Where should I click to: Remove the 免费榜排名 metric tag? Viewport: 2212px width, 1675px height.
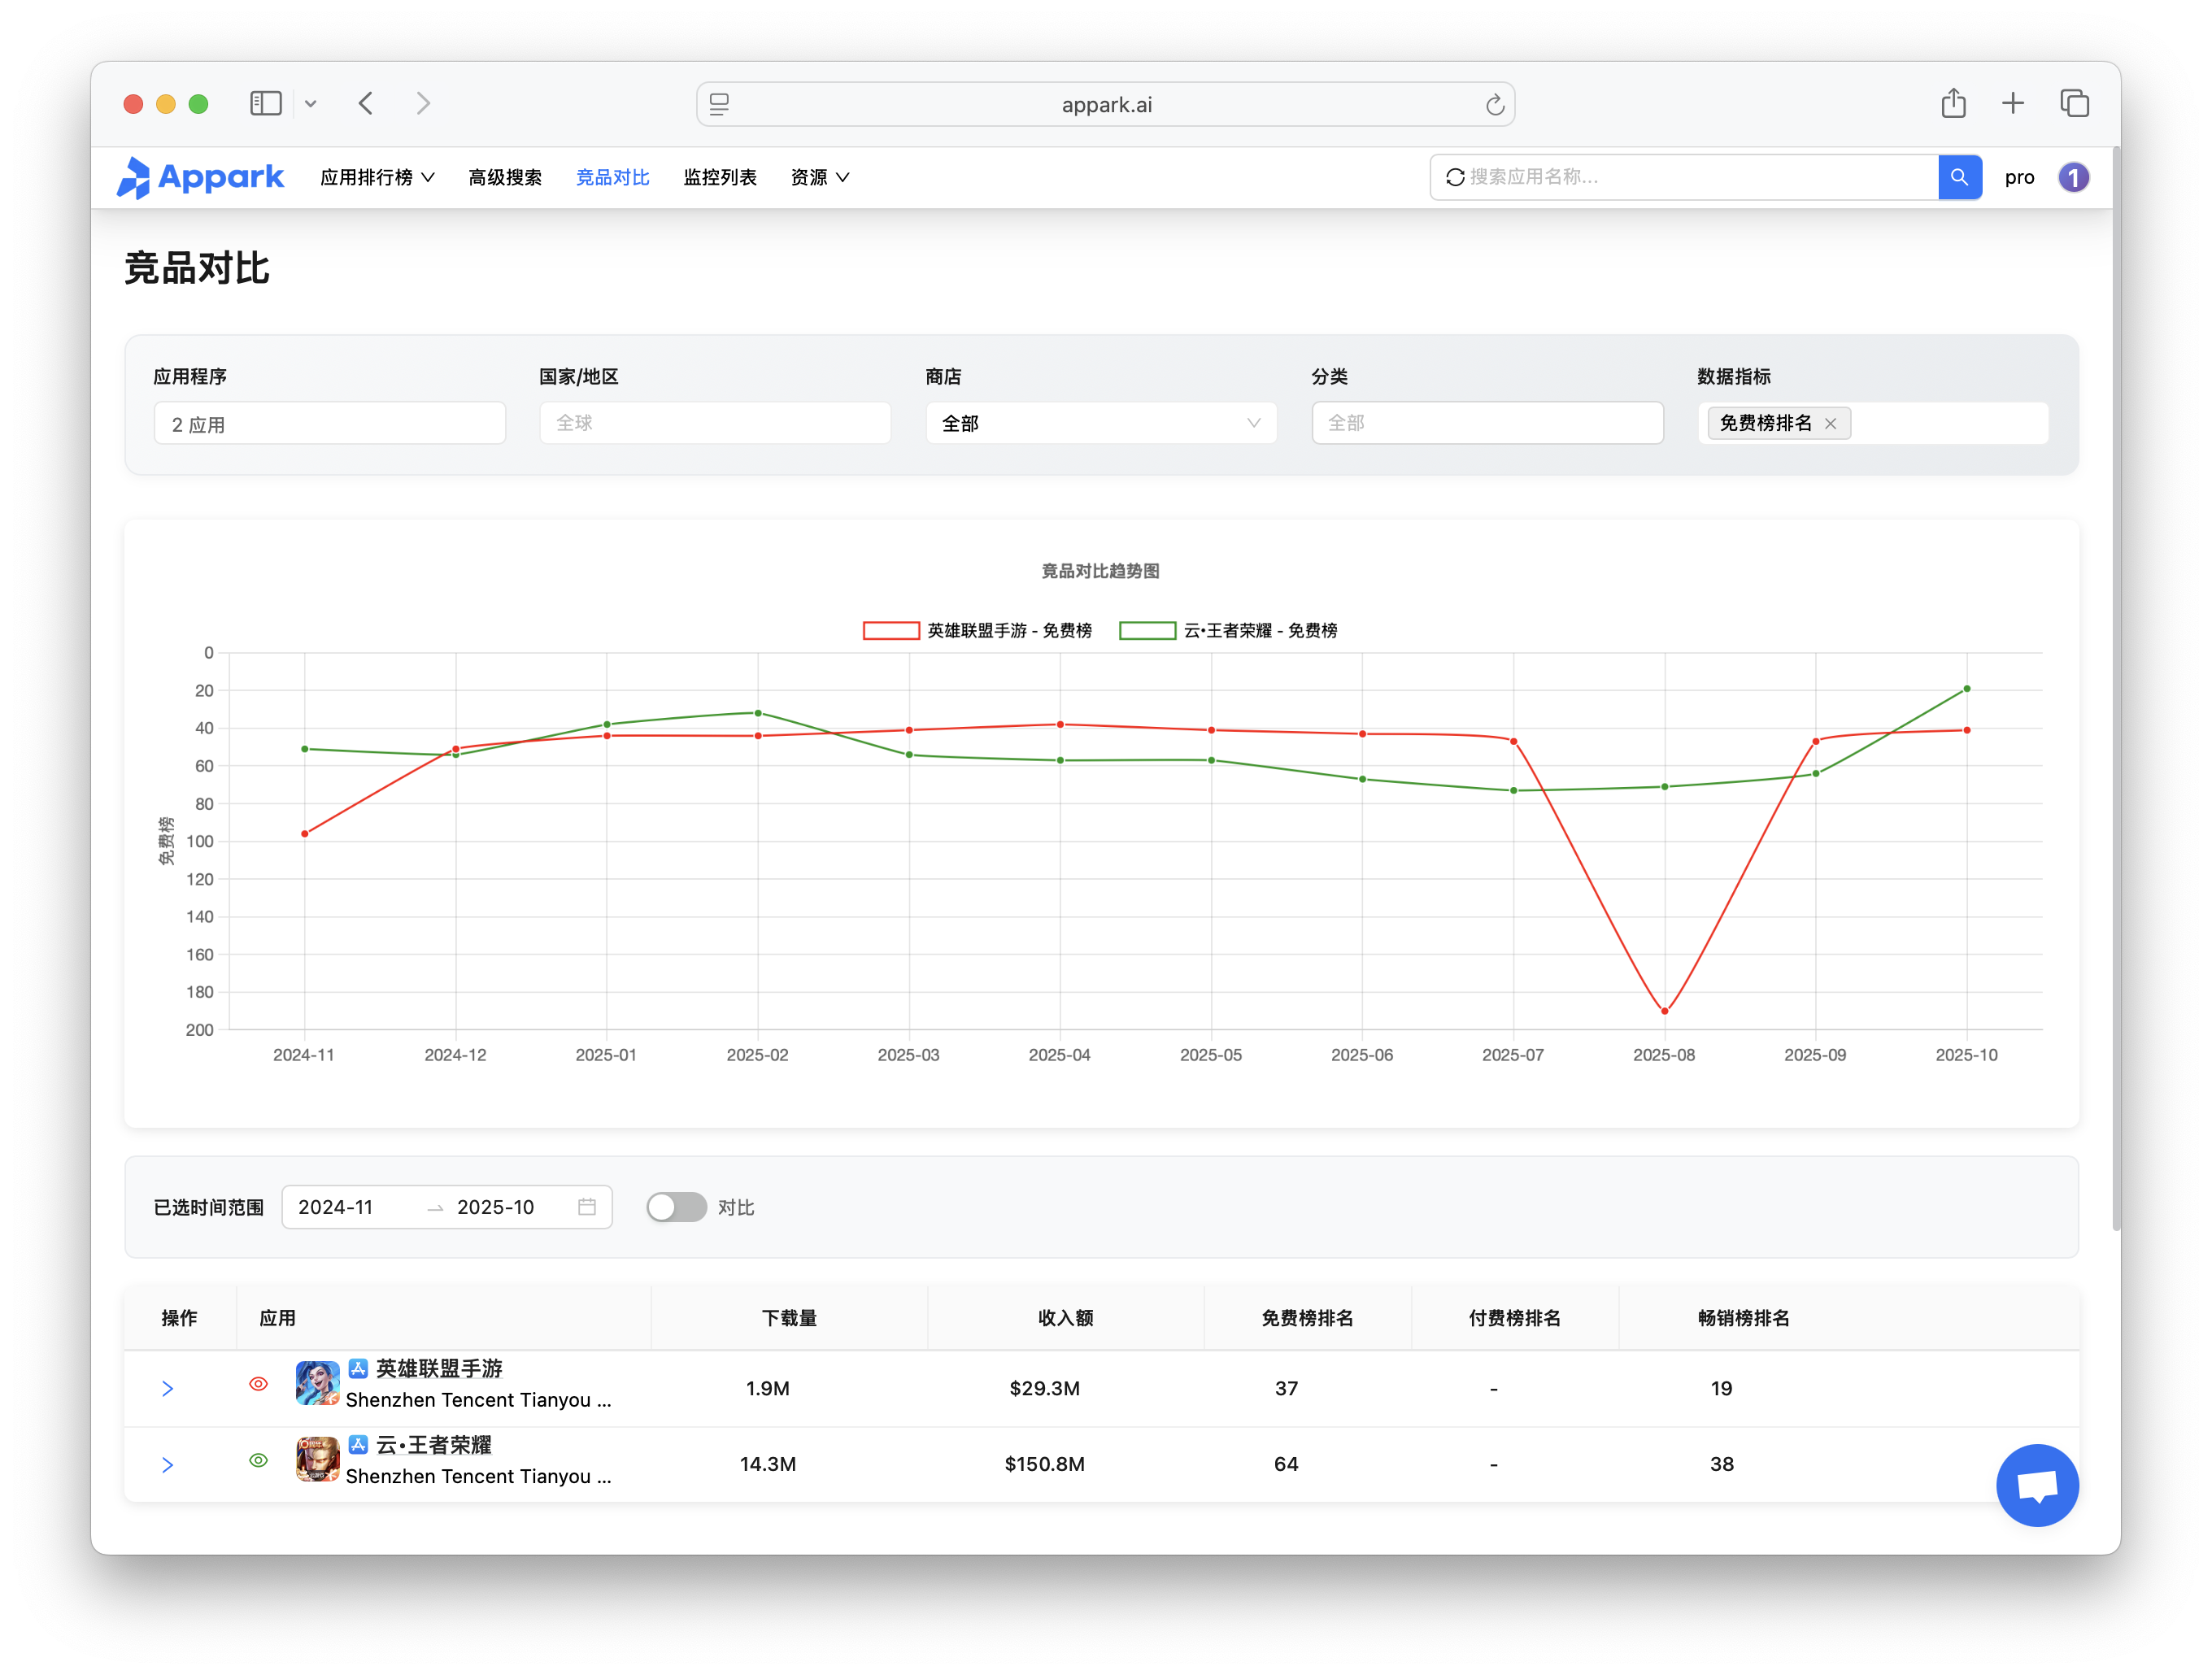tap(1830, 424)
